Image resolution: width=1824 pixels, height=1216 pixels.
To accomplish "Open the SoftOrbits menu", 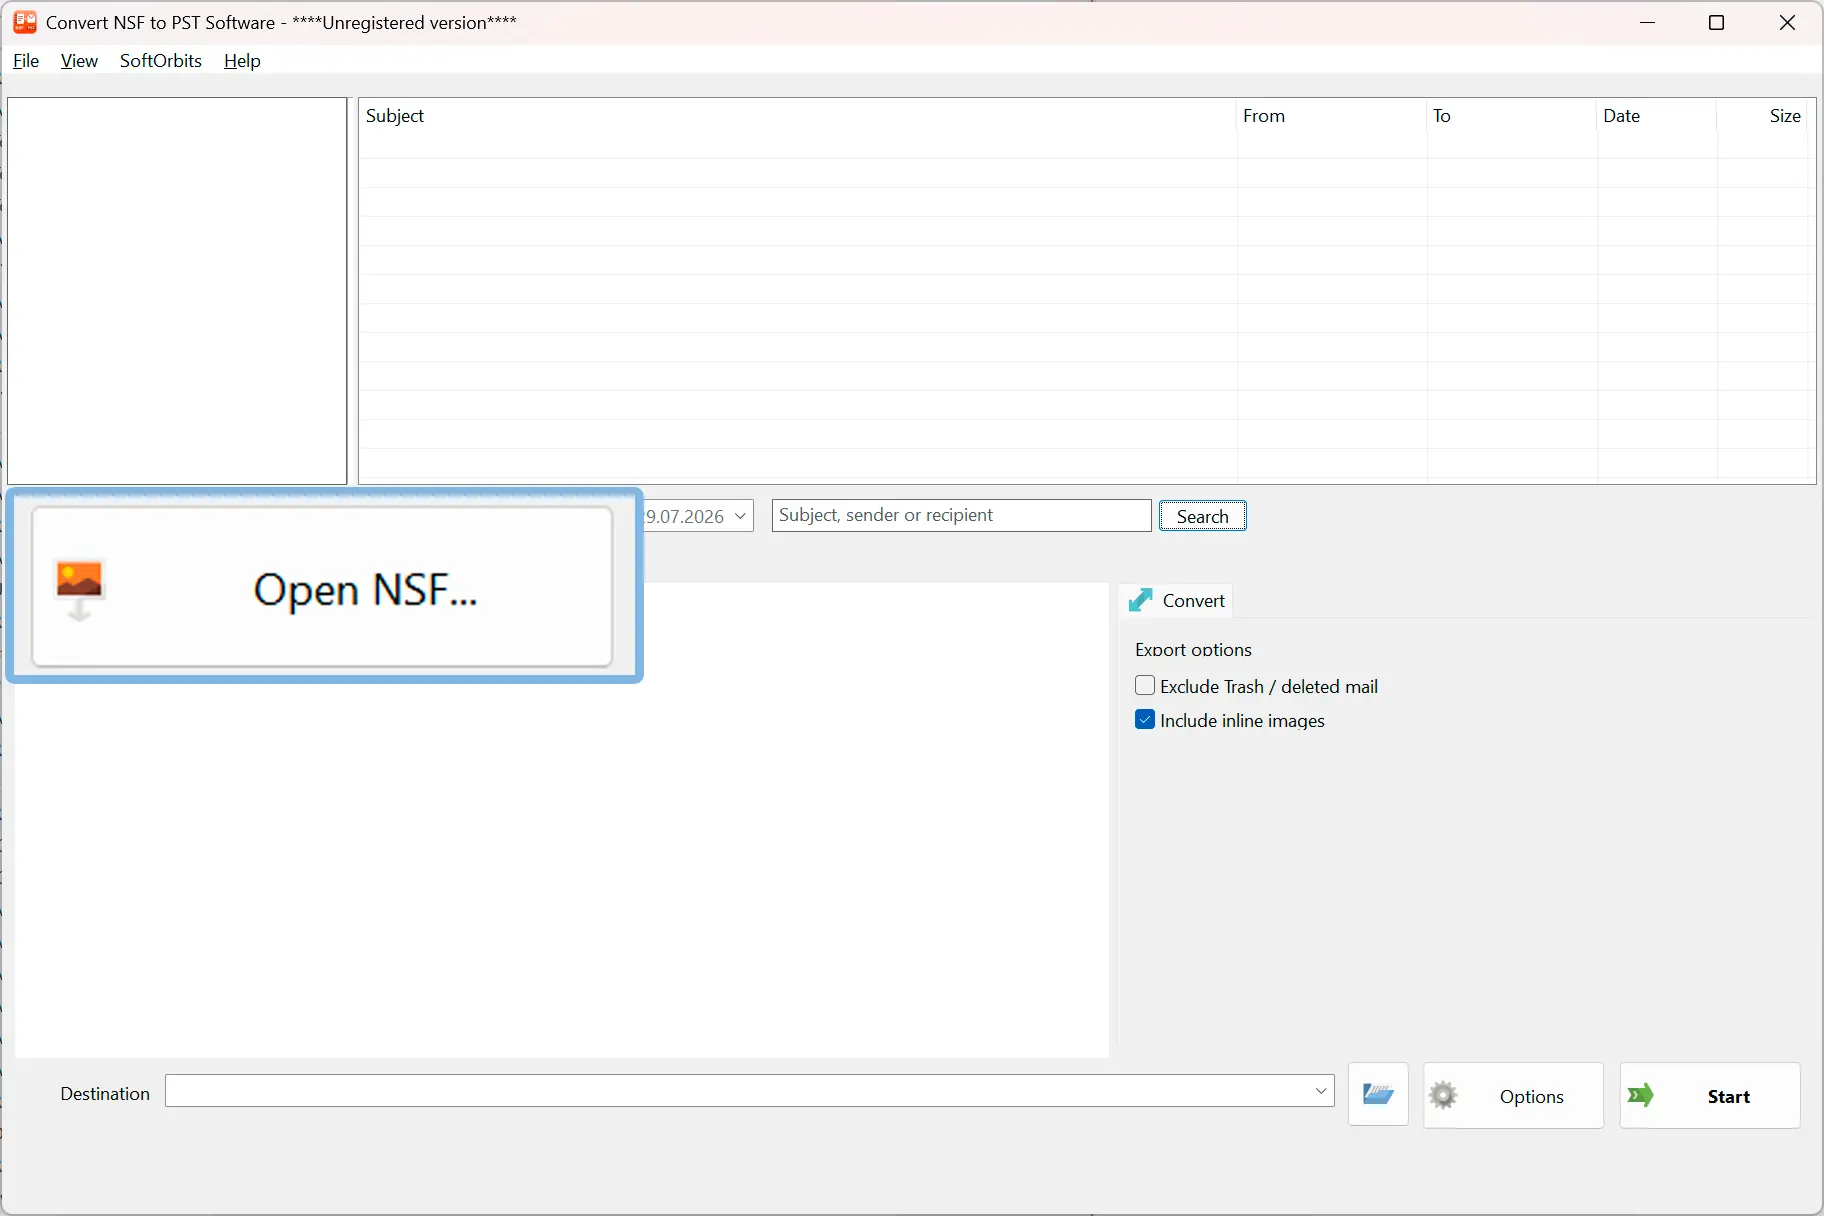I will (x=161, y=61).
